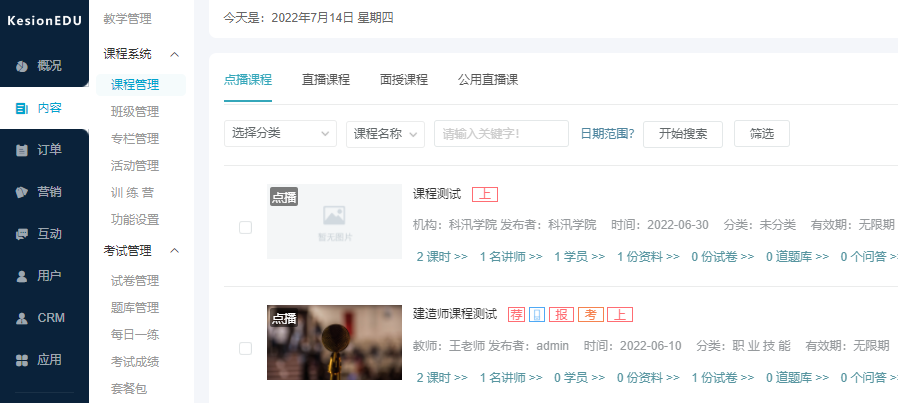Image resolution: width=898 pixels, height=403 pixels.
Task: Open the 互动 interaction sidebar icon
Action: 22,234
